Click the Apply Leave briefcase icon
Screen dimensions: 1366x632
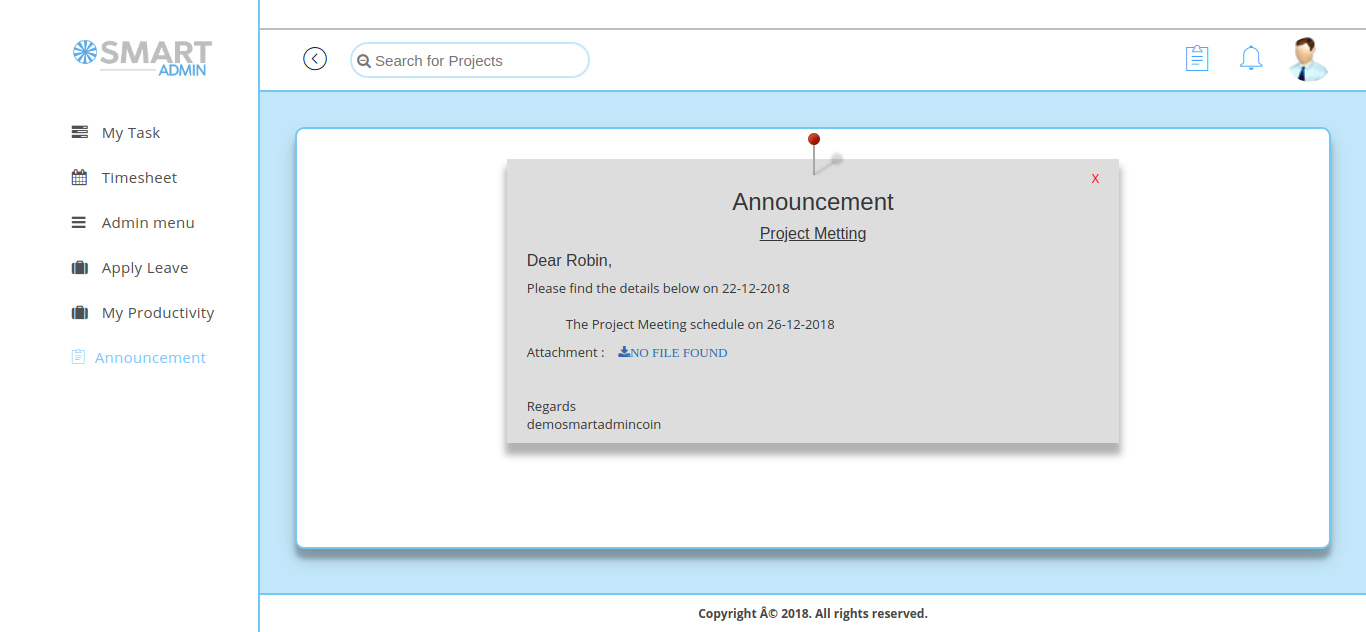[x=80, y=267]
